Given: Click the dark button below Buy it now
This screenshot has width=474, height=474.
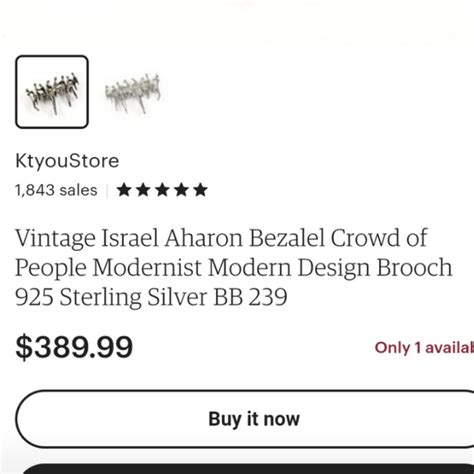Looking at the screenshot, I should [x=248, y=468].
